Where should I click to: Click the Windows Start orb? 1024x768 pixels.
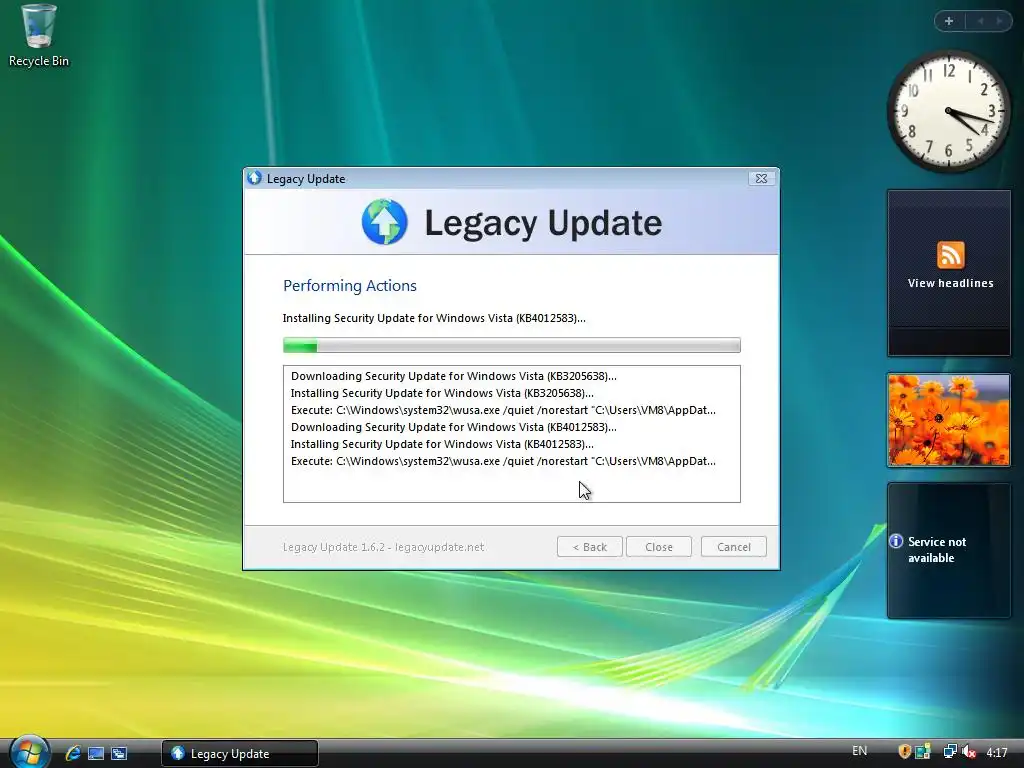[x=30, y=752]
